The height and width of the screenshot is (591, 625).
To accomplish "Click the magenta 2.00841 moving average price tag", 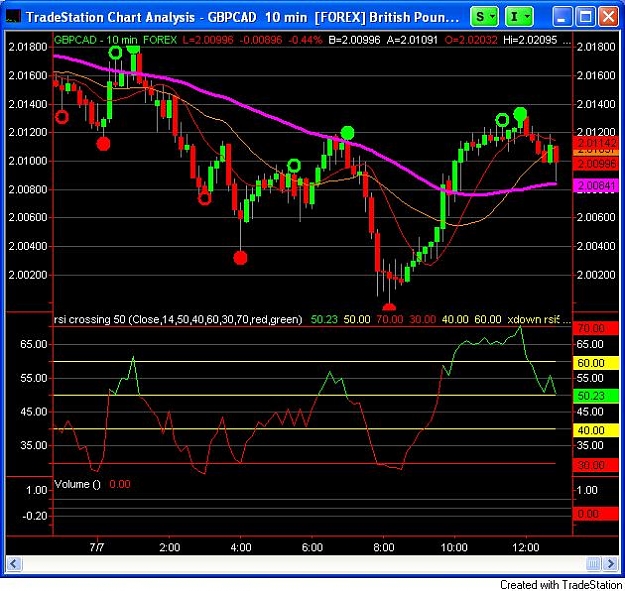I will [596, 186].
